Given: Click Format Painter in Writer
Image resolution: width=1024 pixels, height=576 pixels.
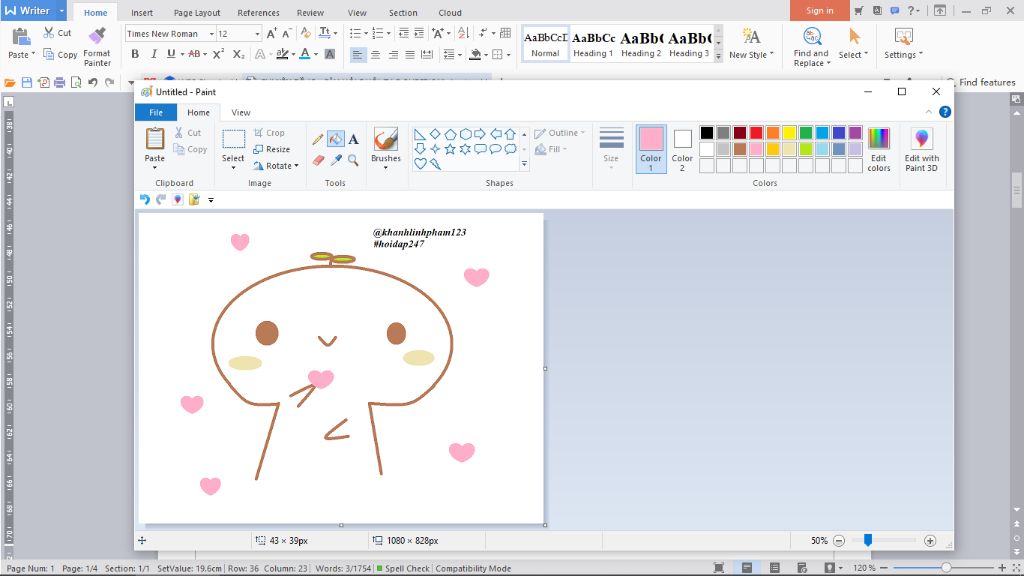Looking at the screenshot, I should point(97,48).
